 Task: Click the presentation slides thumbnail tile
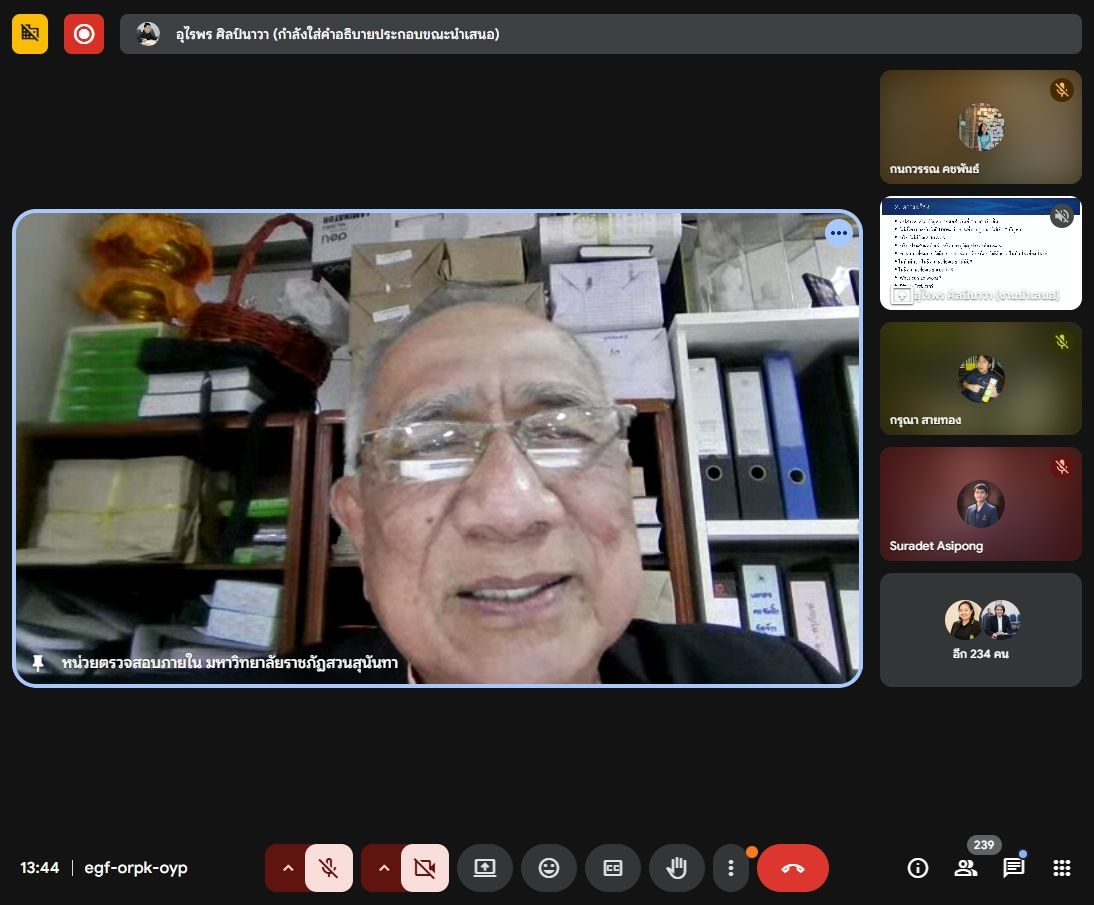point(980,253)
